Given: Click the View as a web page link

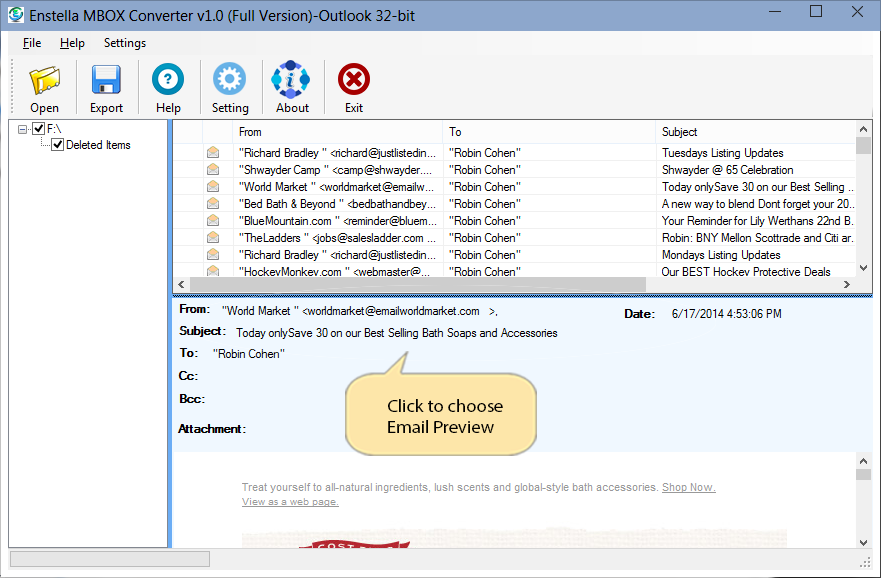Looking at the screenshot, I should tap(290, 501).
